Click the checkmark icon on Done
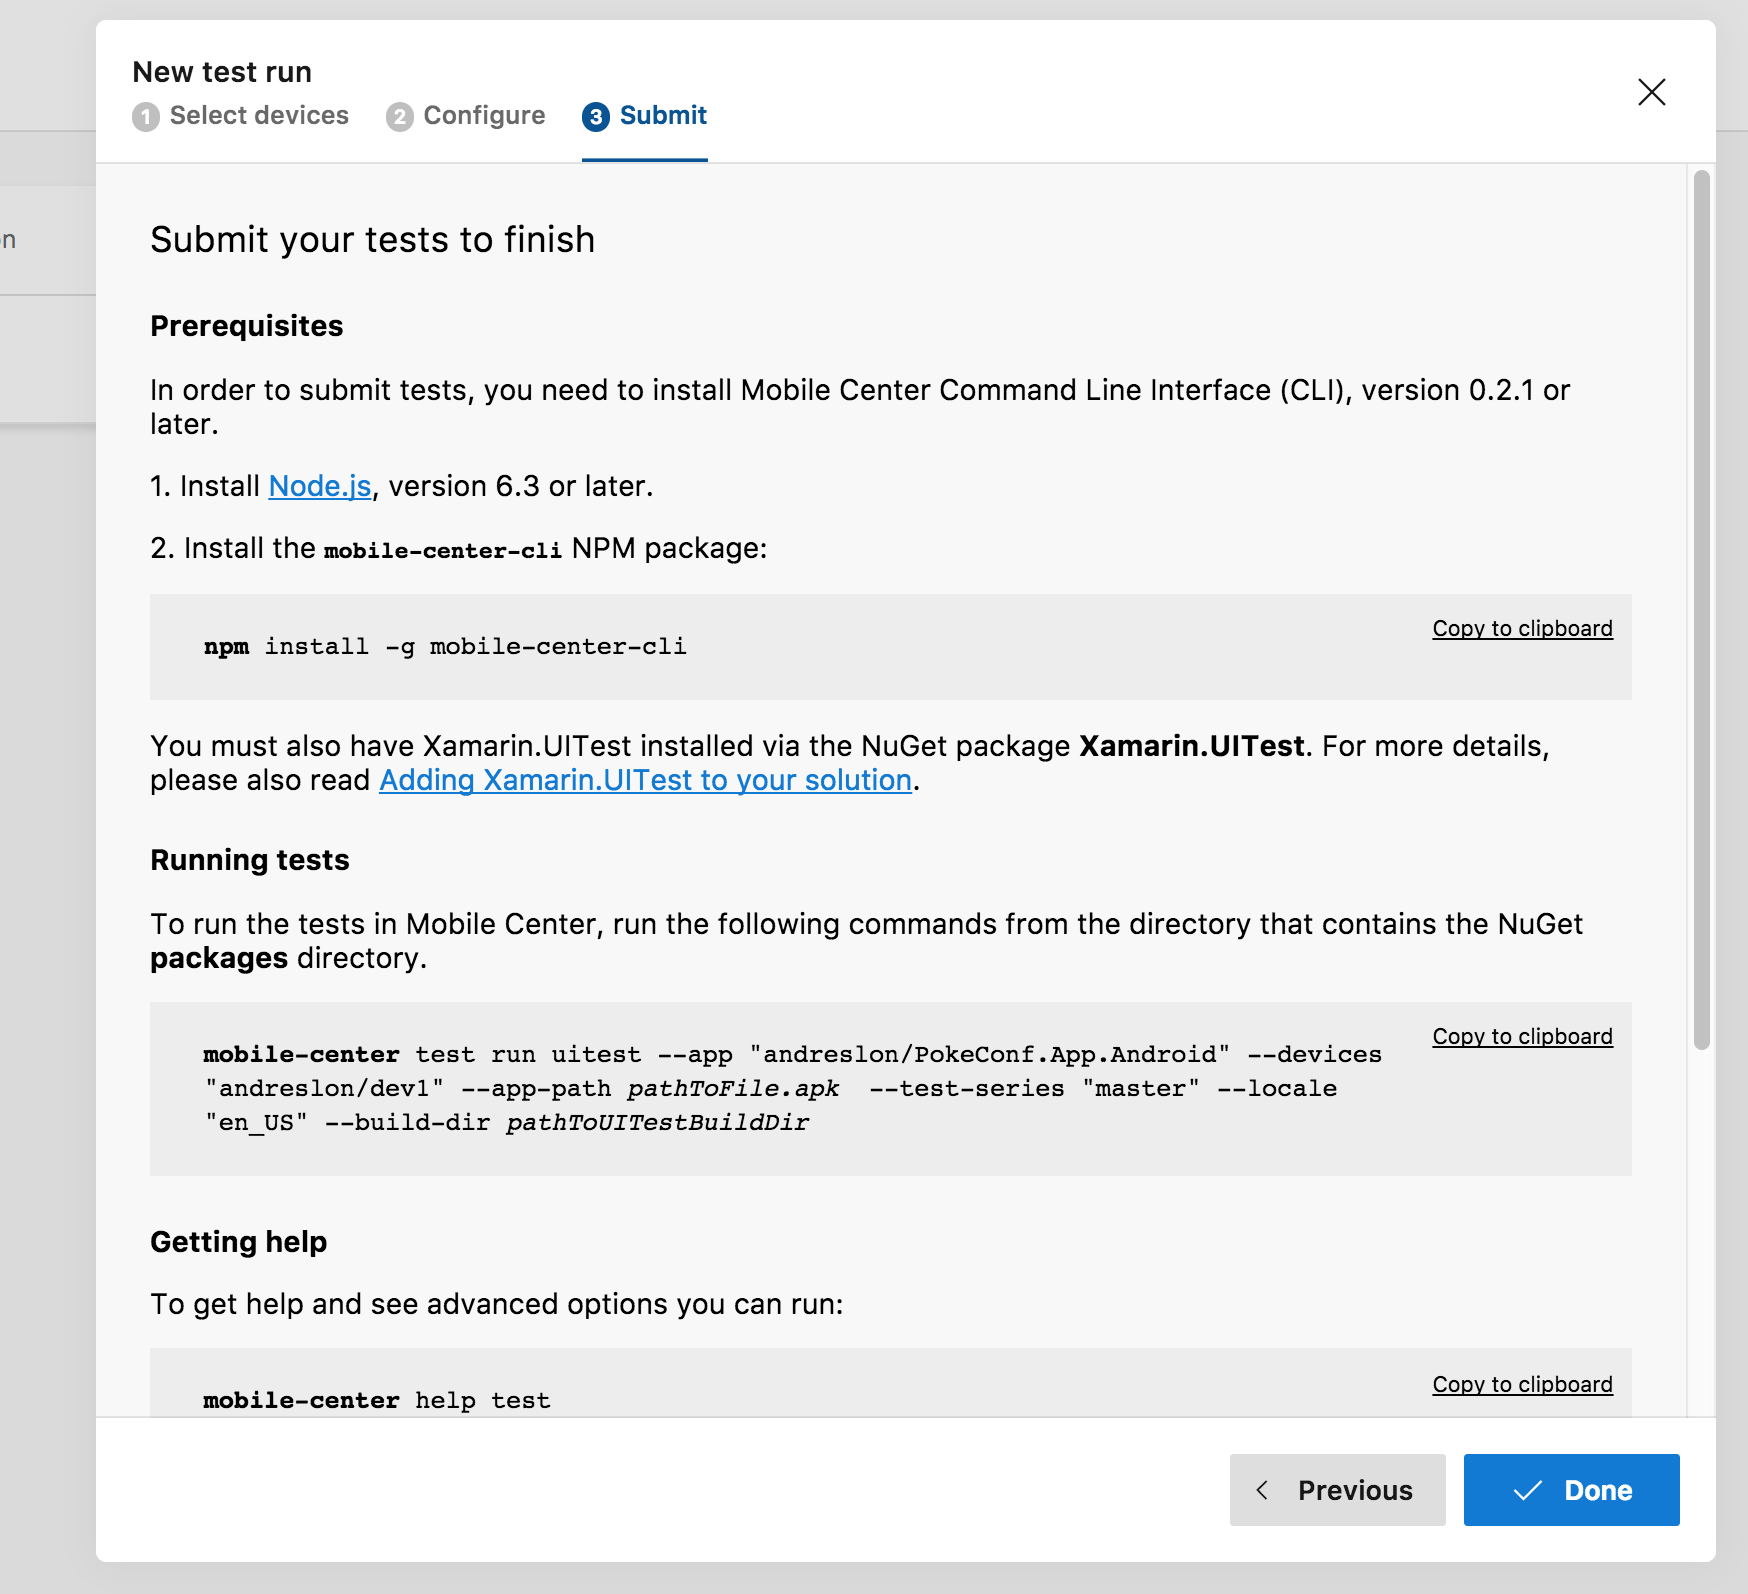This screenshot has height=1594, width=1748. click(x=1527, y=1491)
